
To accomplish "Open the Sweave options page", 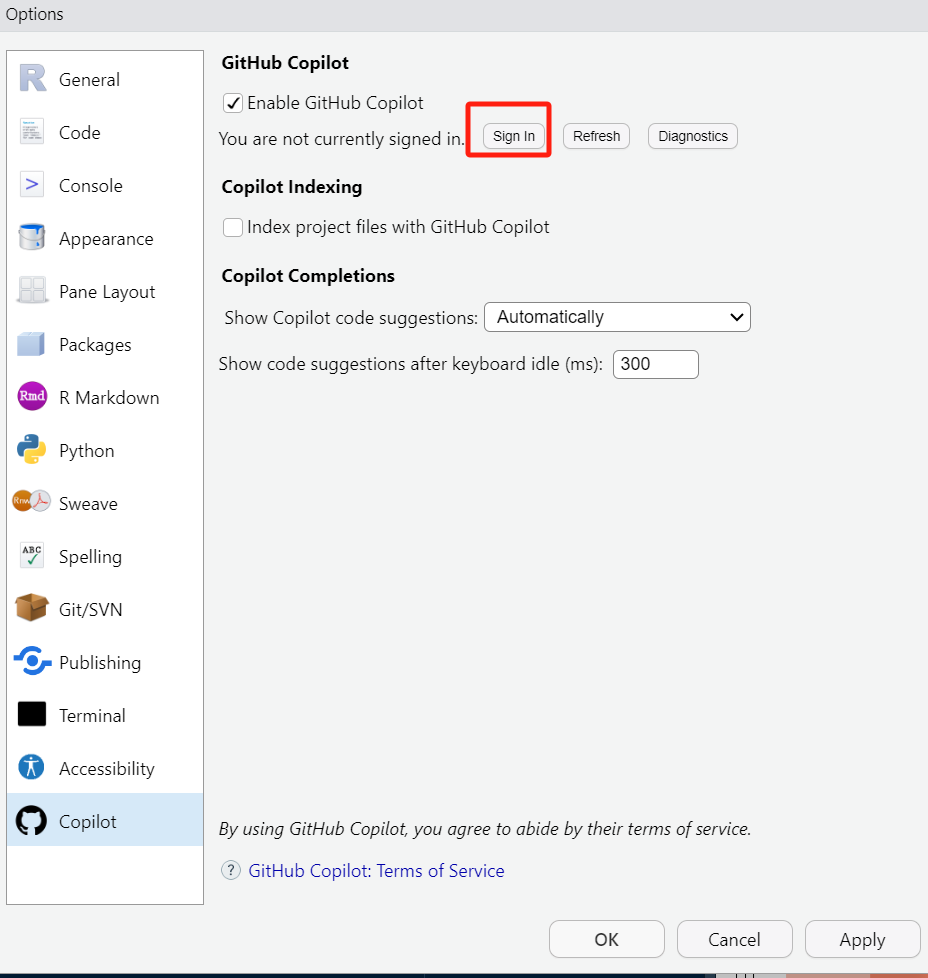I will click(105, 503).
